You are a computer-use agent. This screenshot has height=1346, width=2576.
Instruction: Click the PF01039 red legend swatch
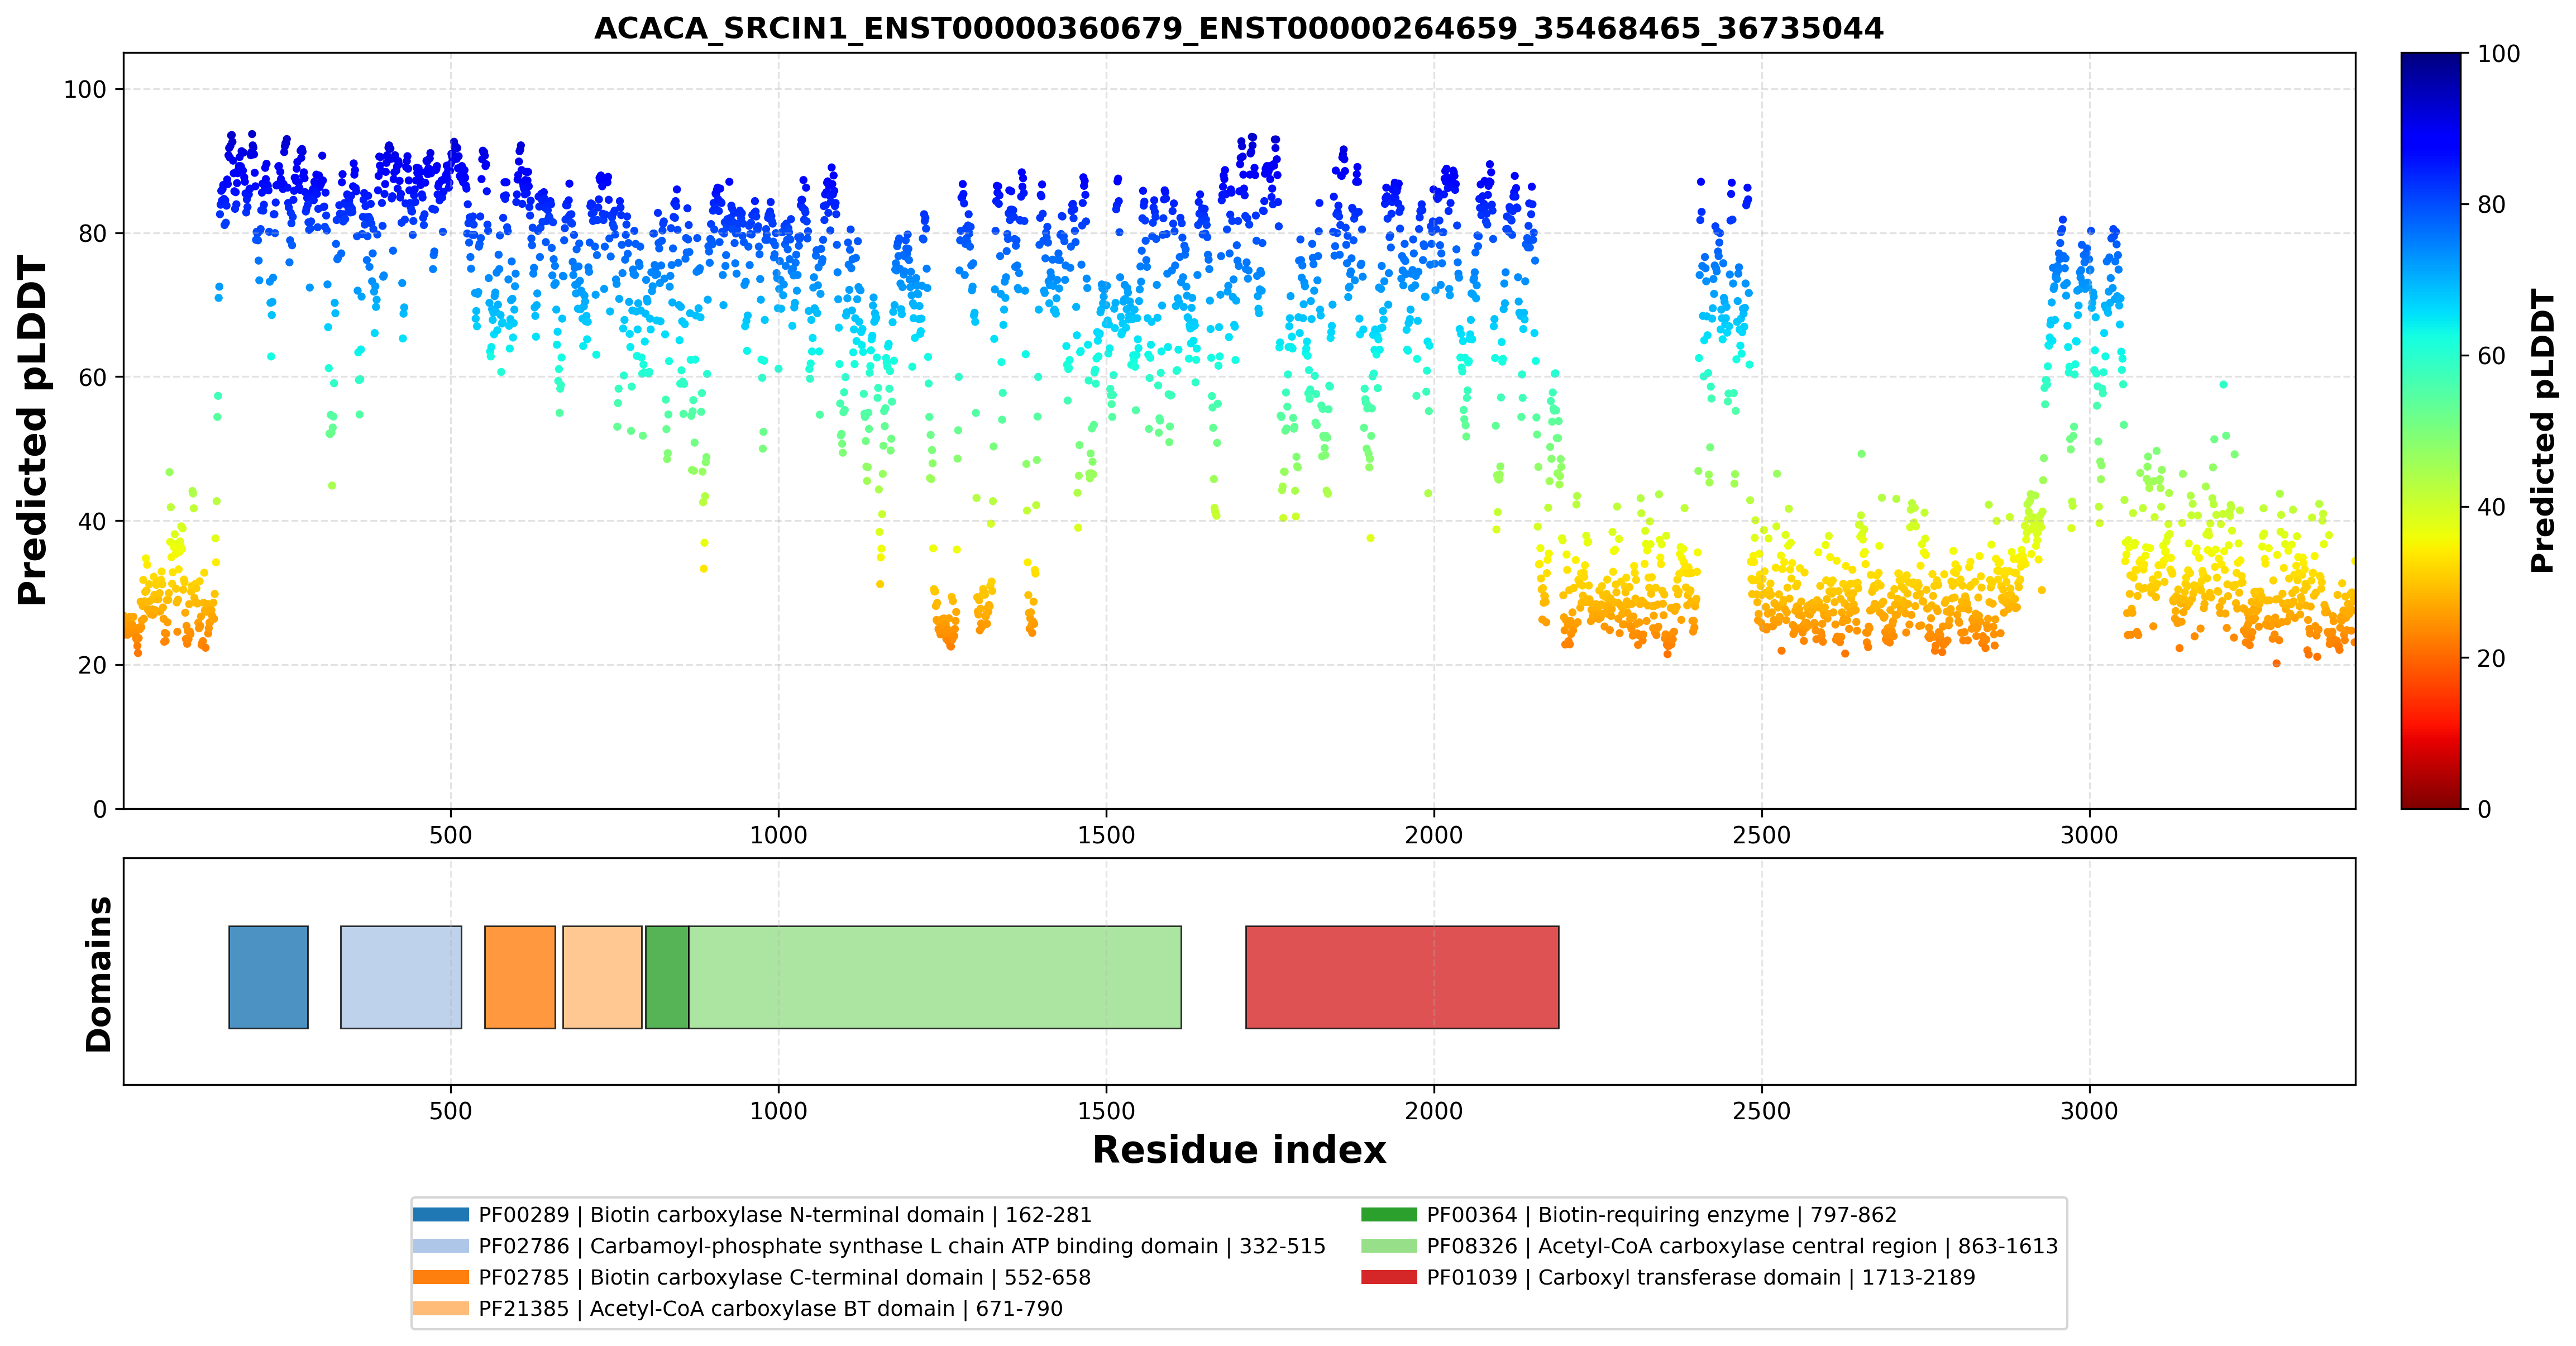click(1389, 1277)
